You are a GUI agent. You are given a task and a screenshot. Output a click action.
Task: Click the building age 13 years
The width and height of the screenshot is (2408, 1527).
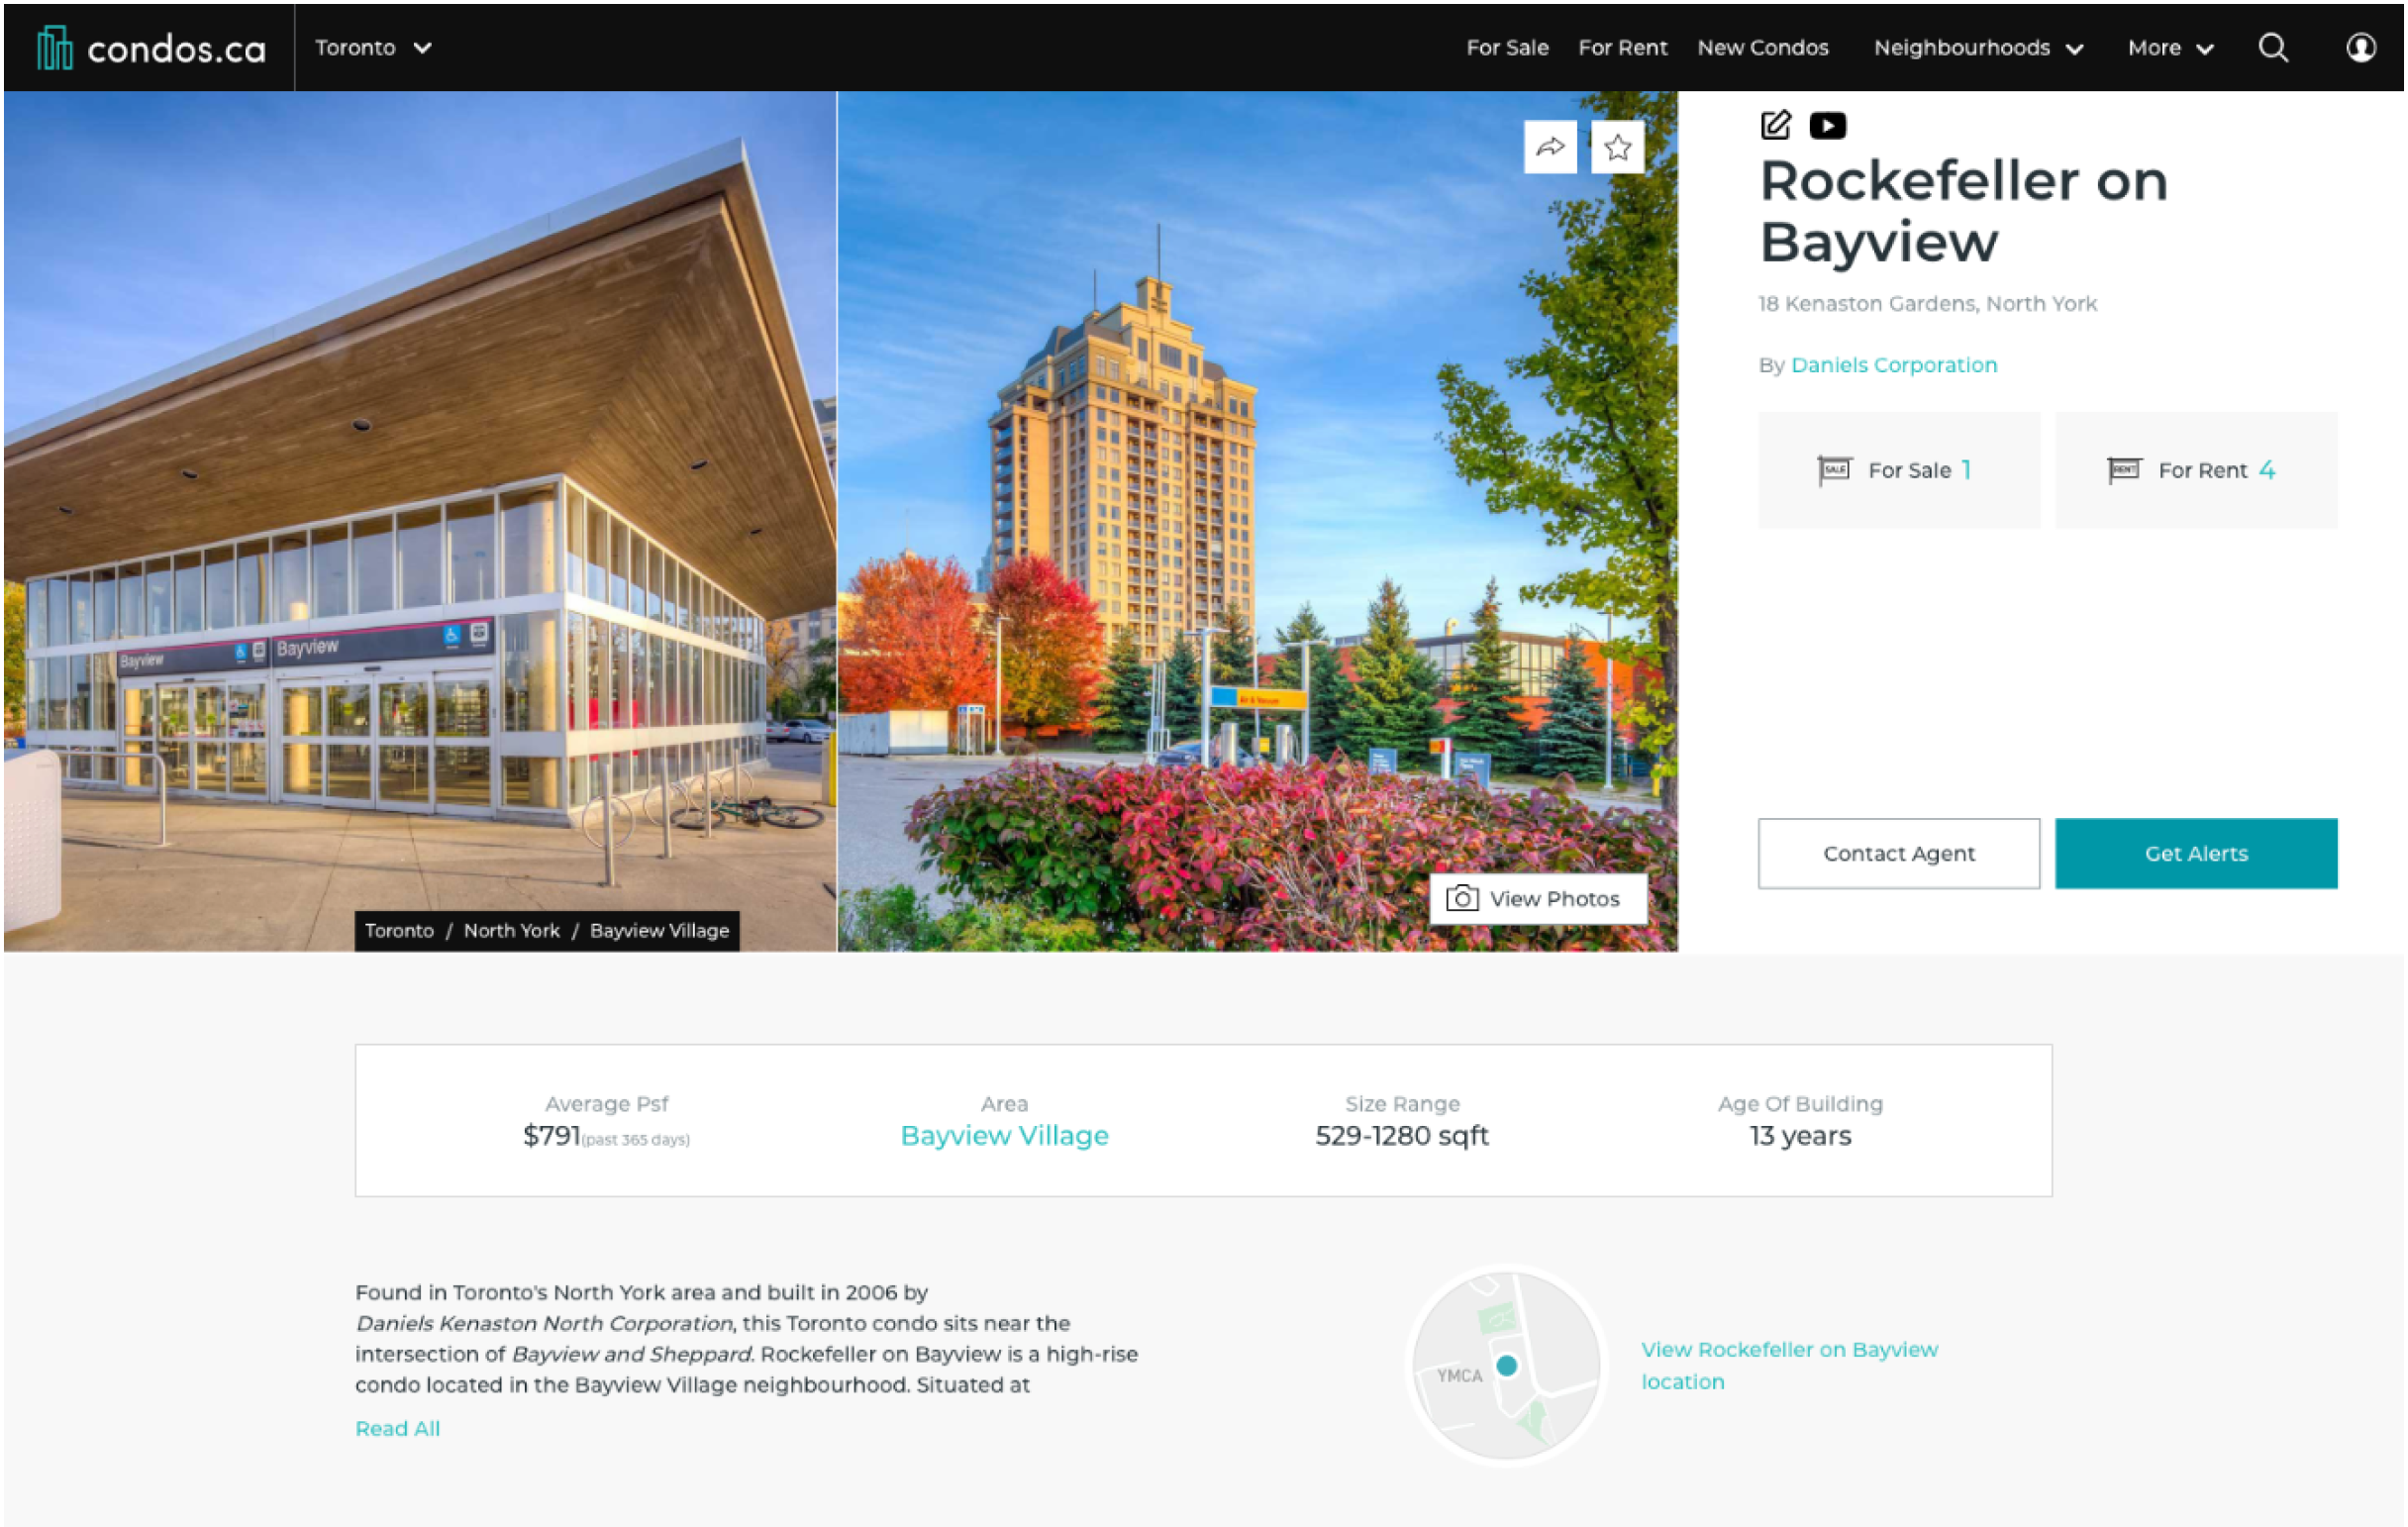1799,1135
